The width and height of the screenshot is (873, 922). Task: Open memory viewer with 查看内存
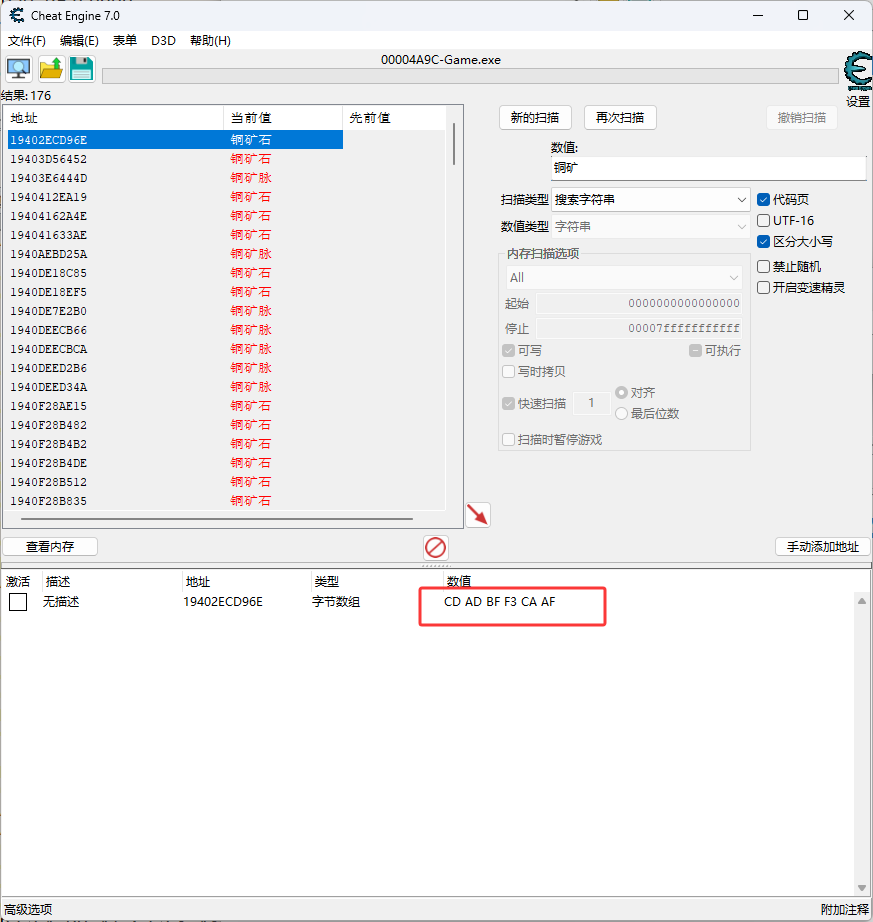click(50, 547)
